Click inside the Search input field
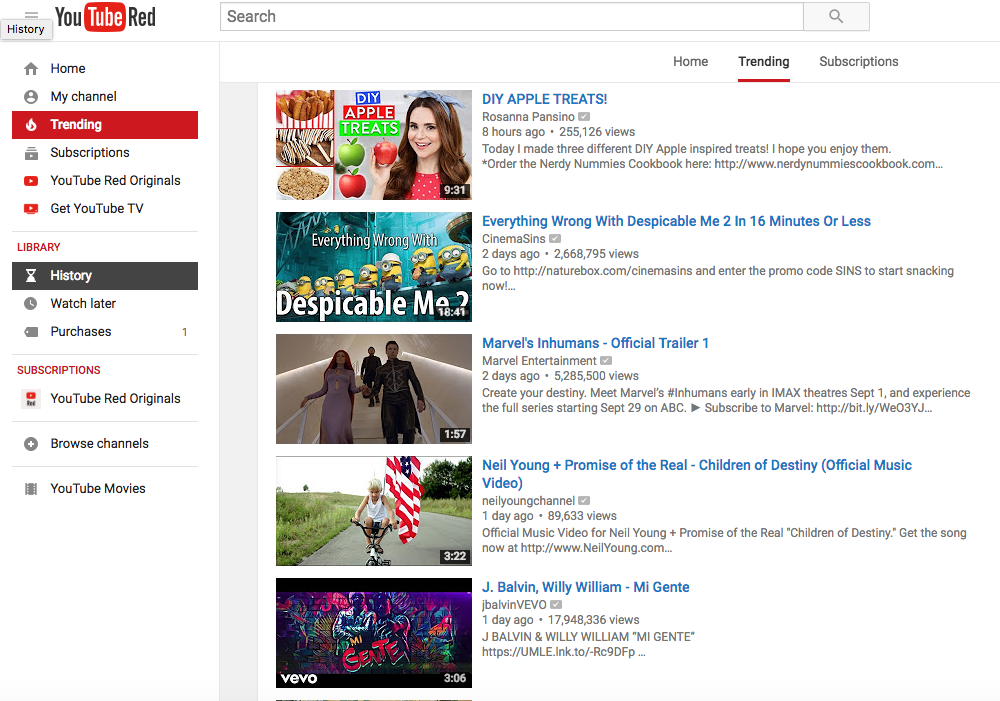The height and width of the screenshot is (701, 1000). click(510, 17)
